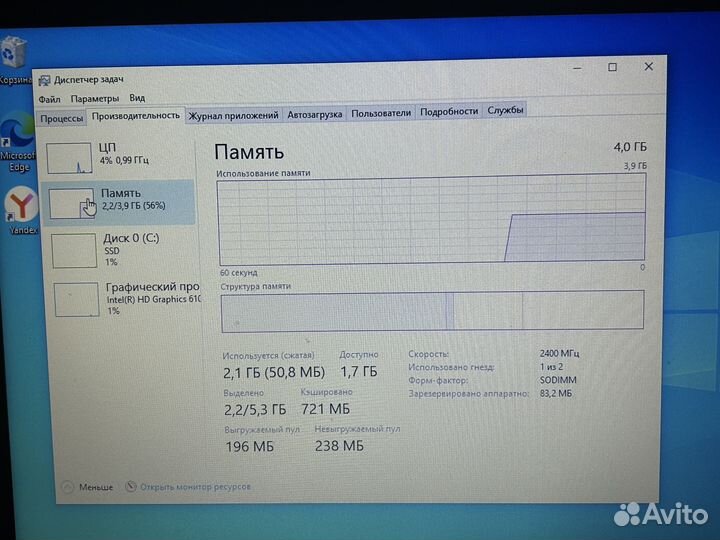Image resolution: width=720 pixels, height=540 pixels.
Task: Select the Производительность tab
Action: tap(135, 116)
